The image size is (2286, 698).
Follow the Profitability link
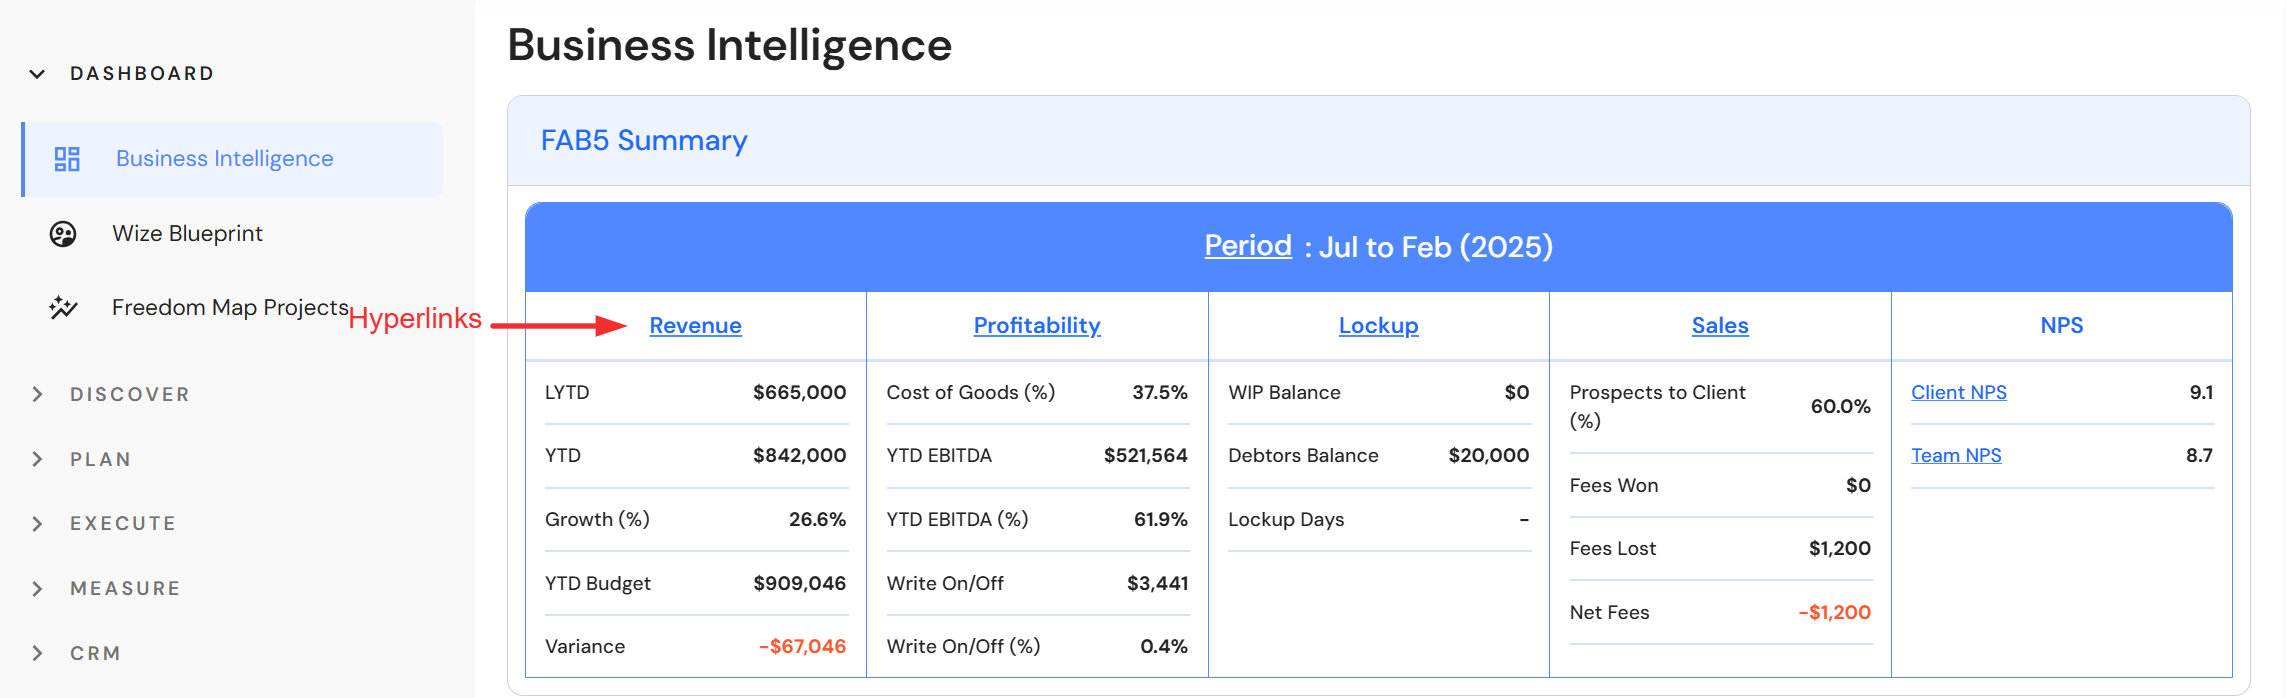1036,326
